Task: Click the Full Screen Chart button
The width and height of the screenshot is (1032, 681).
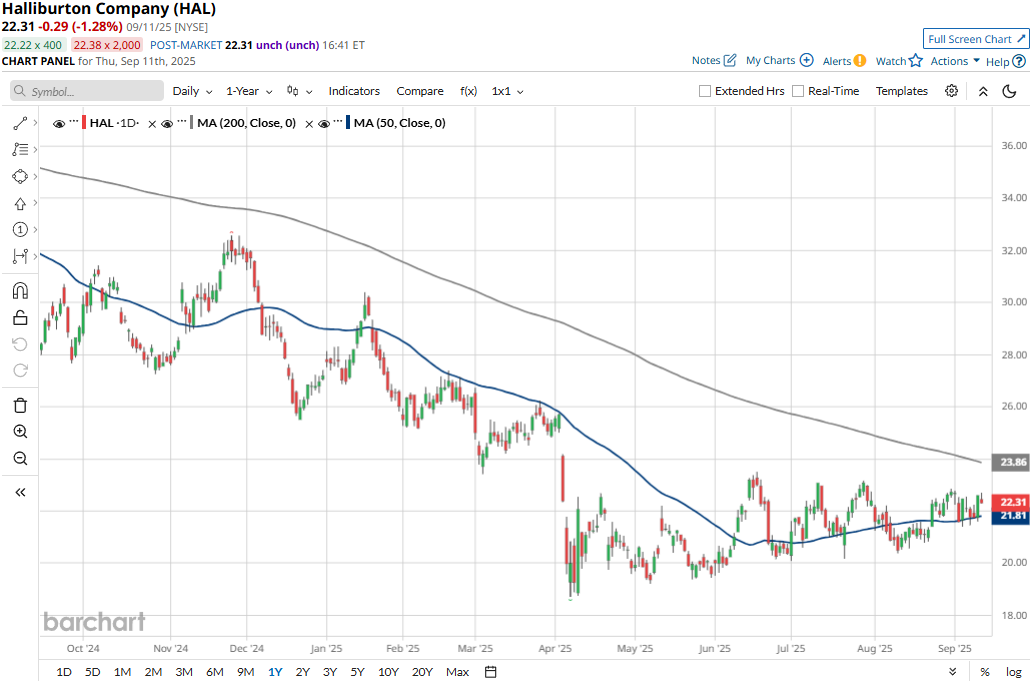Action: tap(975, 39)
